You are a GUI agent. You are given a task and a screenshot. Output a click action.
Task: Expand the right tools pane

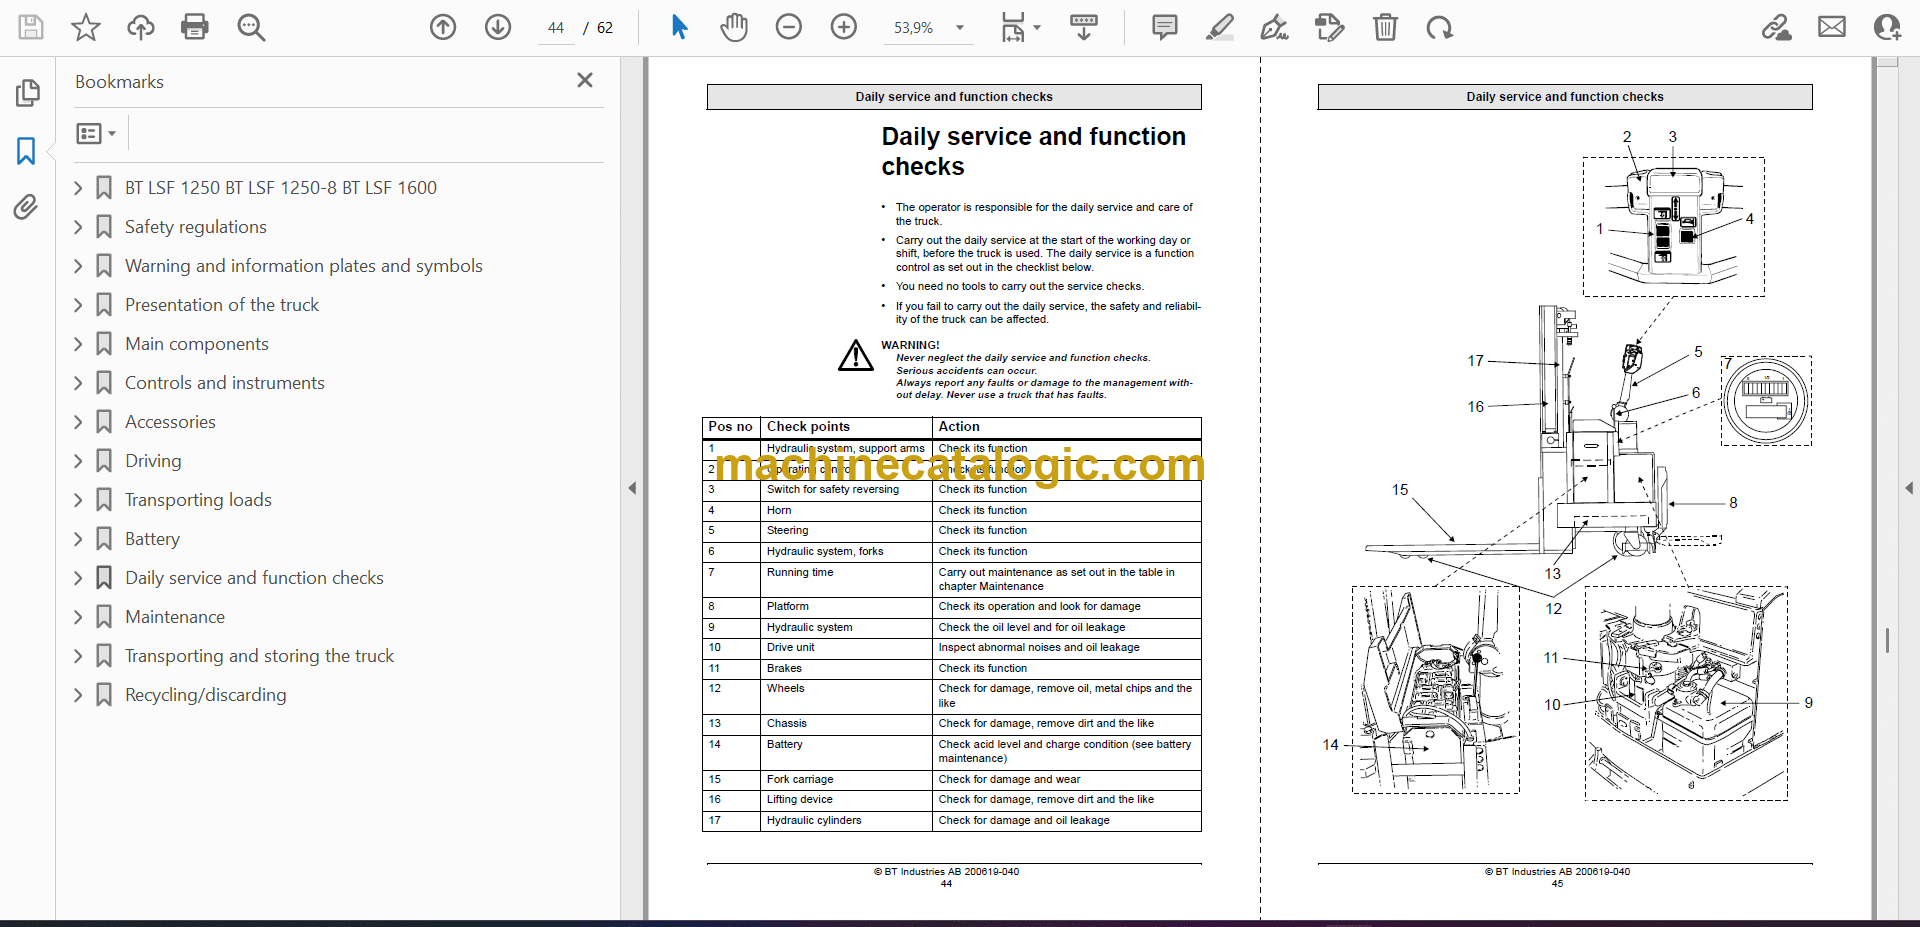tap(1909, 488)
